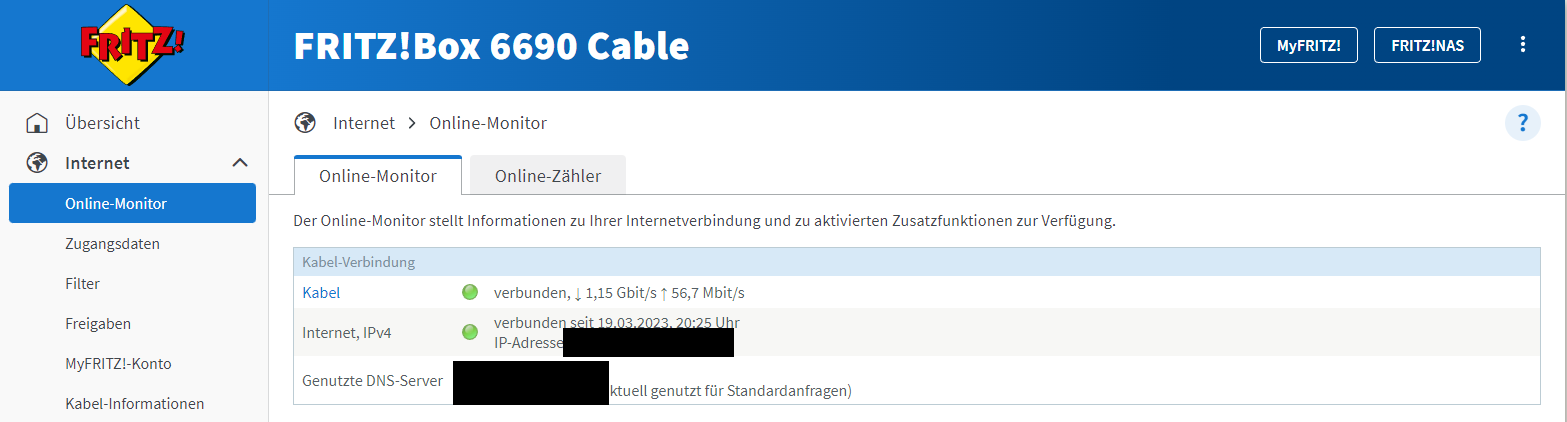Open the FRITZ!NAS button

1427,45
